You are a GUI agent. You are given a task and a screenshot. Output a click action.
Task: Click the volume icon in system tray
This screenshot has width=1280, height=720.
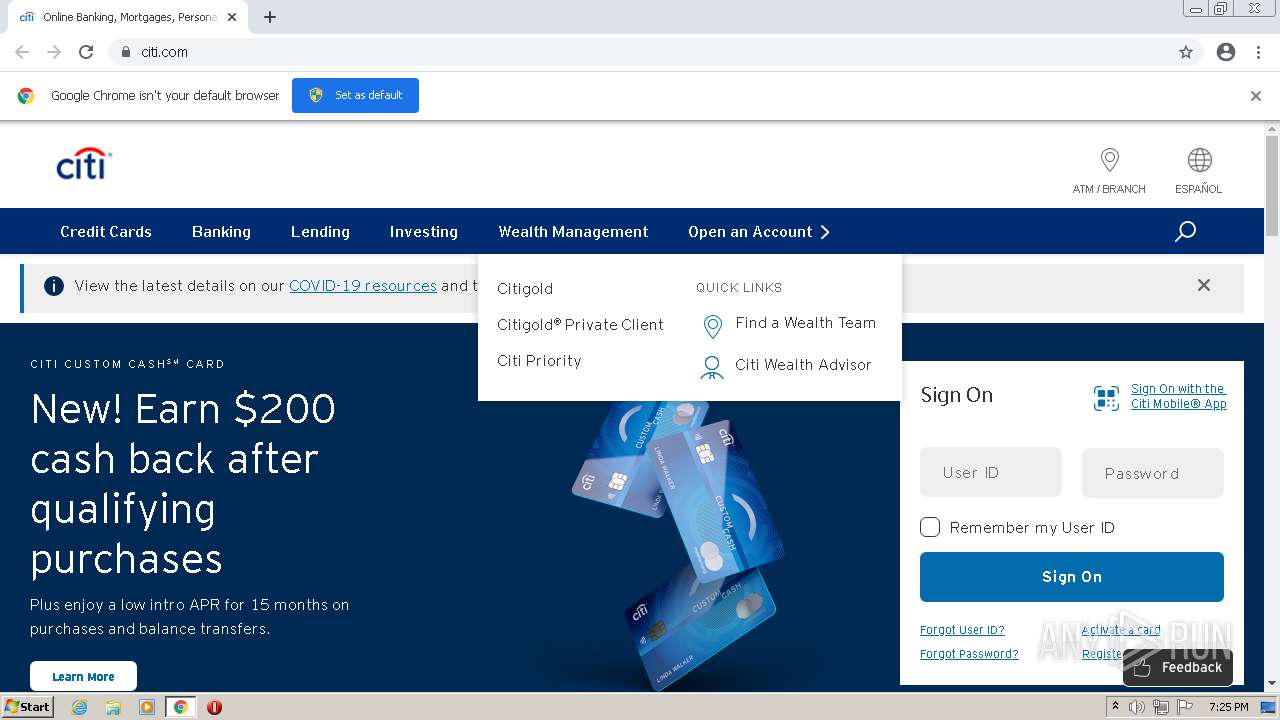click(x=1136, y=707)
